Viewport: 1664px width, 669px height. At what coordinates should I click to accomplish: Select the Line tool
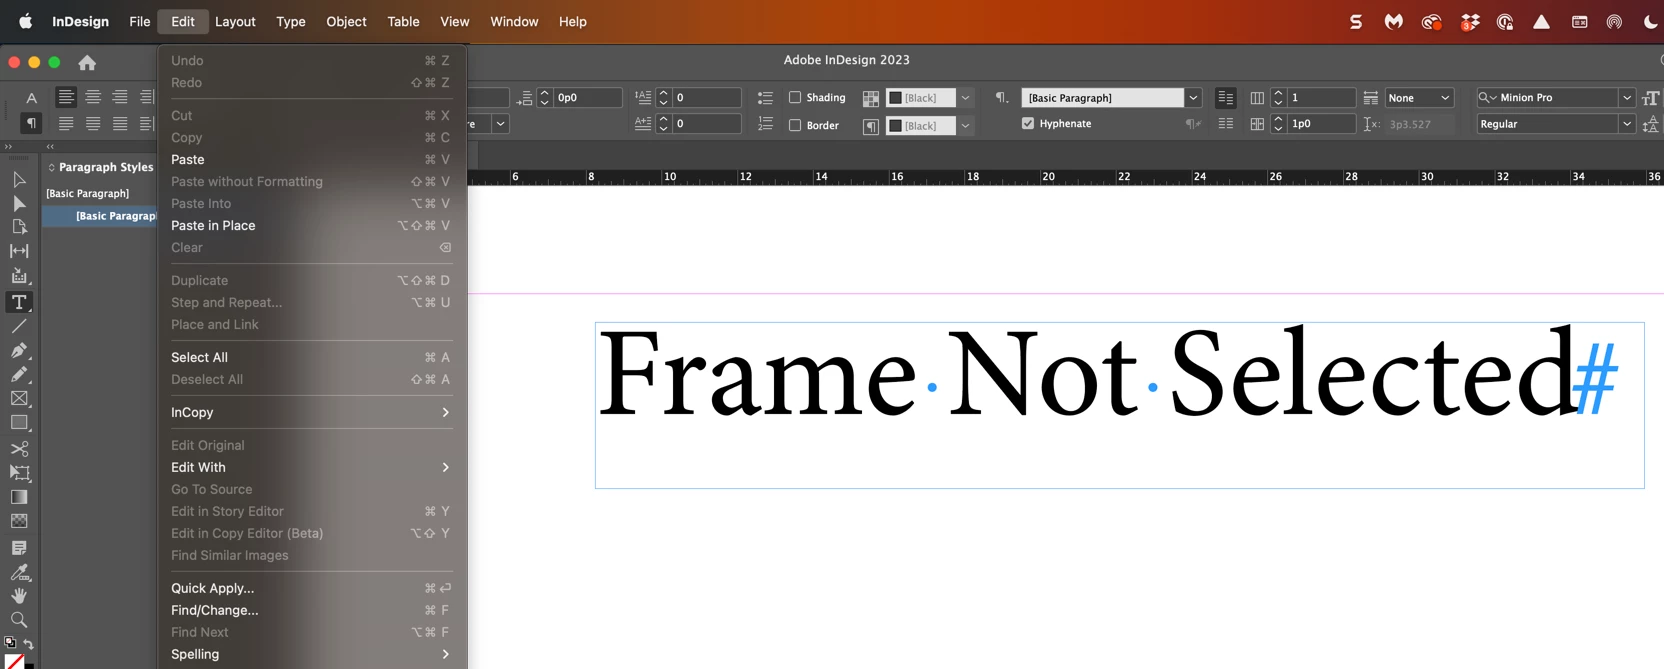19,326
